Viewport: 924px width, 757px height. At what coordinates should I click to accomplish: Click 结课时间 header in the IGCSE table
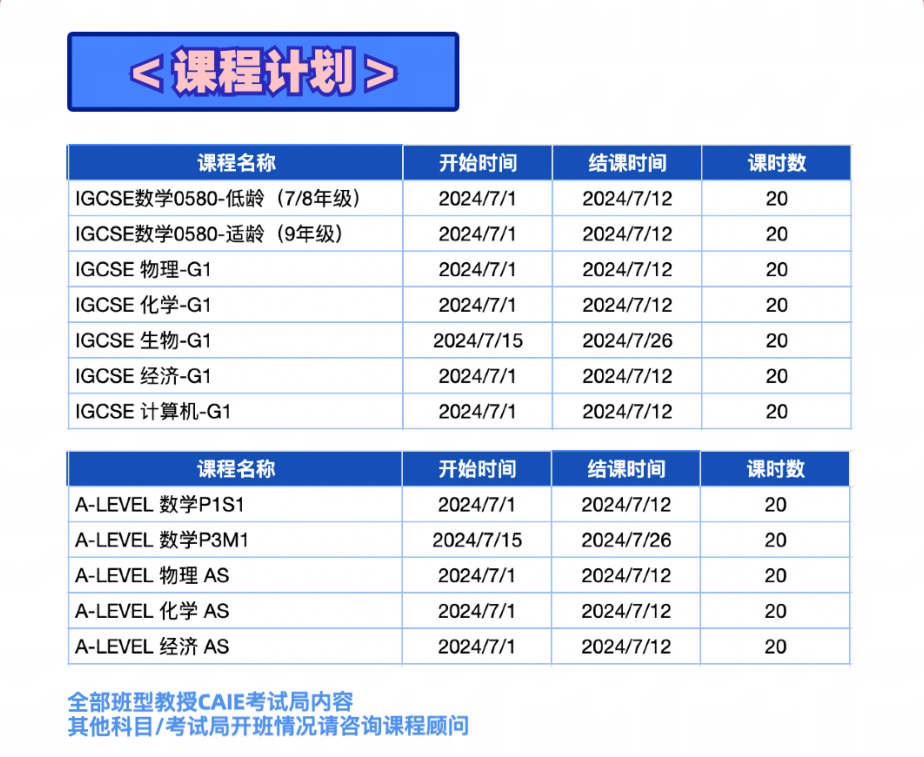pos(627,163)
